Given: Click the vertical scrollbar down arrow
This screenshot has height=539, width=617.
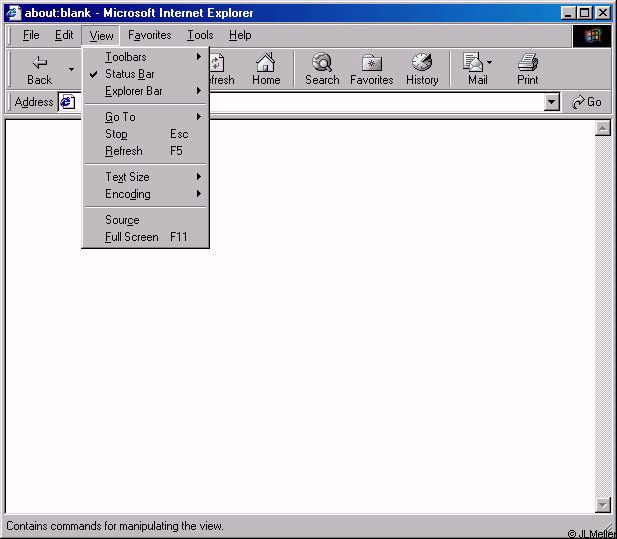Looking at the screenshot, I should click(603, 505).
